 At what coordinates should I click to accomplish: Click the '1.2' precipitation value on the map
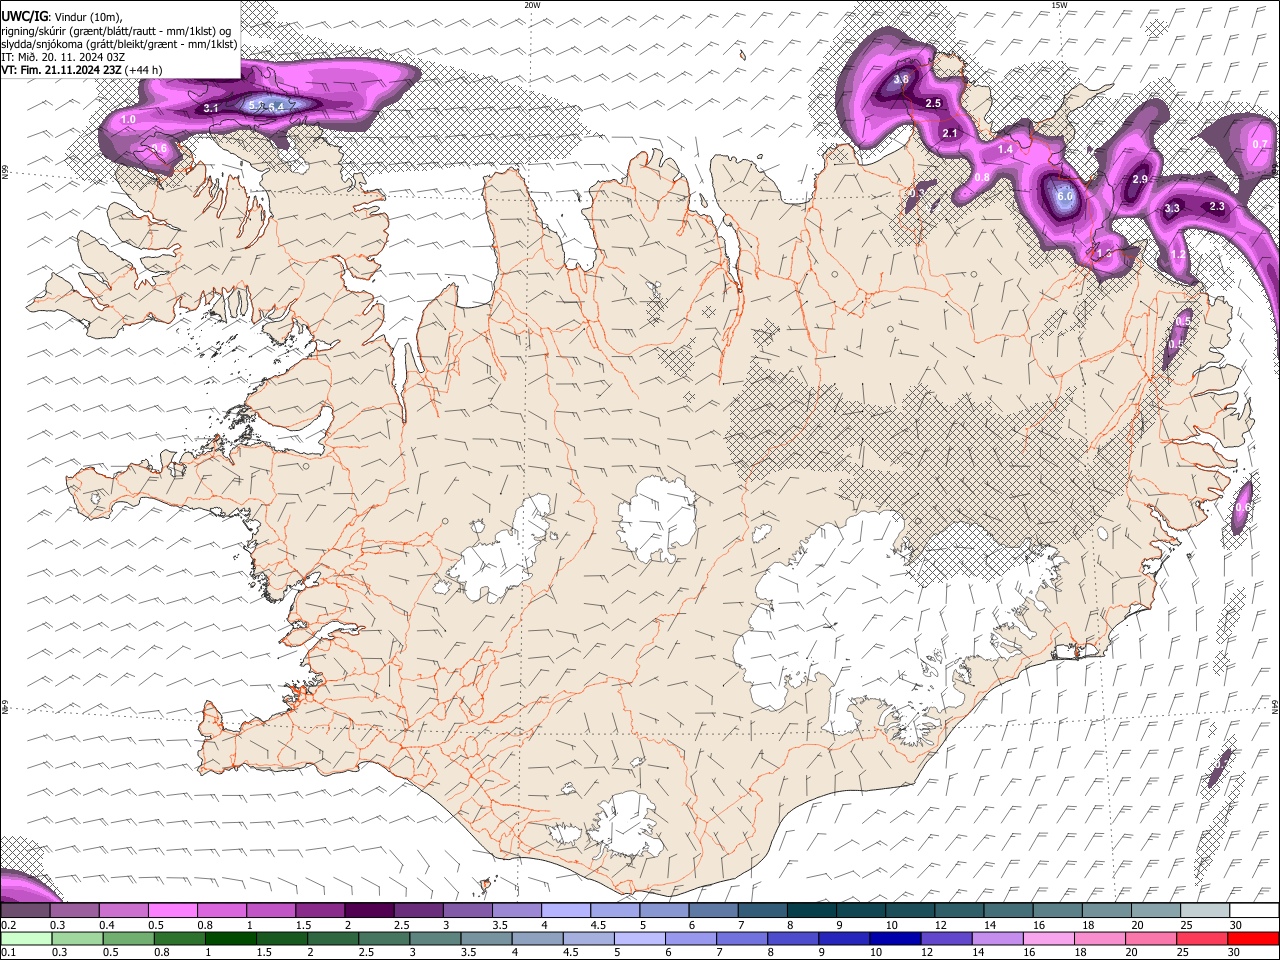[1178, 255]
